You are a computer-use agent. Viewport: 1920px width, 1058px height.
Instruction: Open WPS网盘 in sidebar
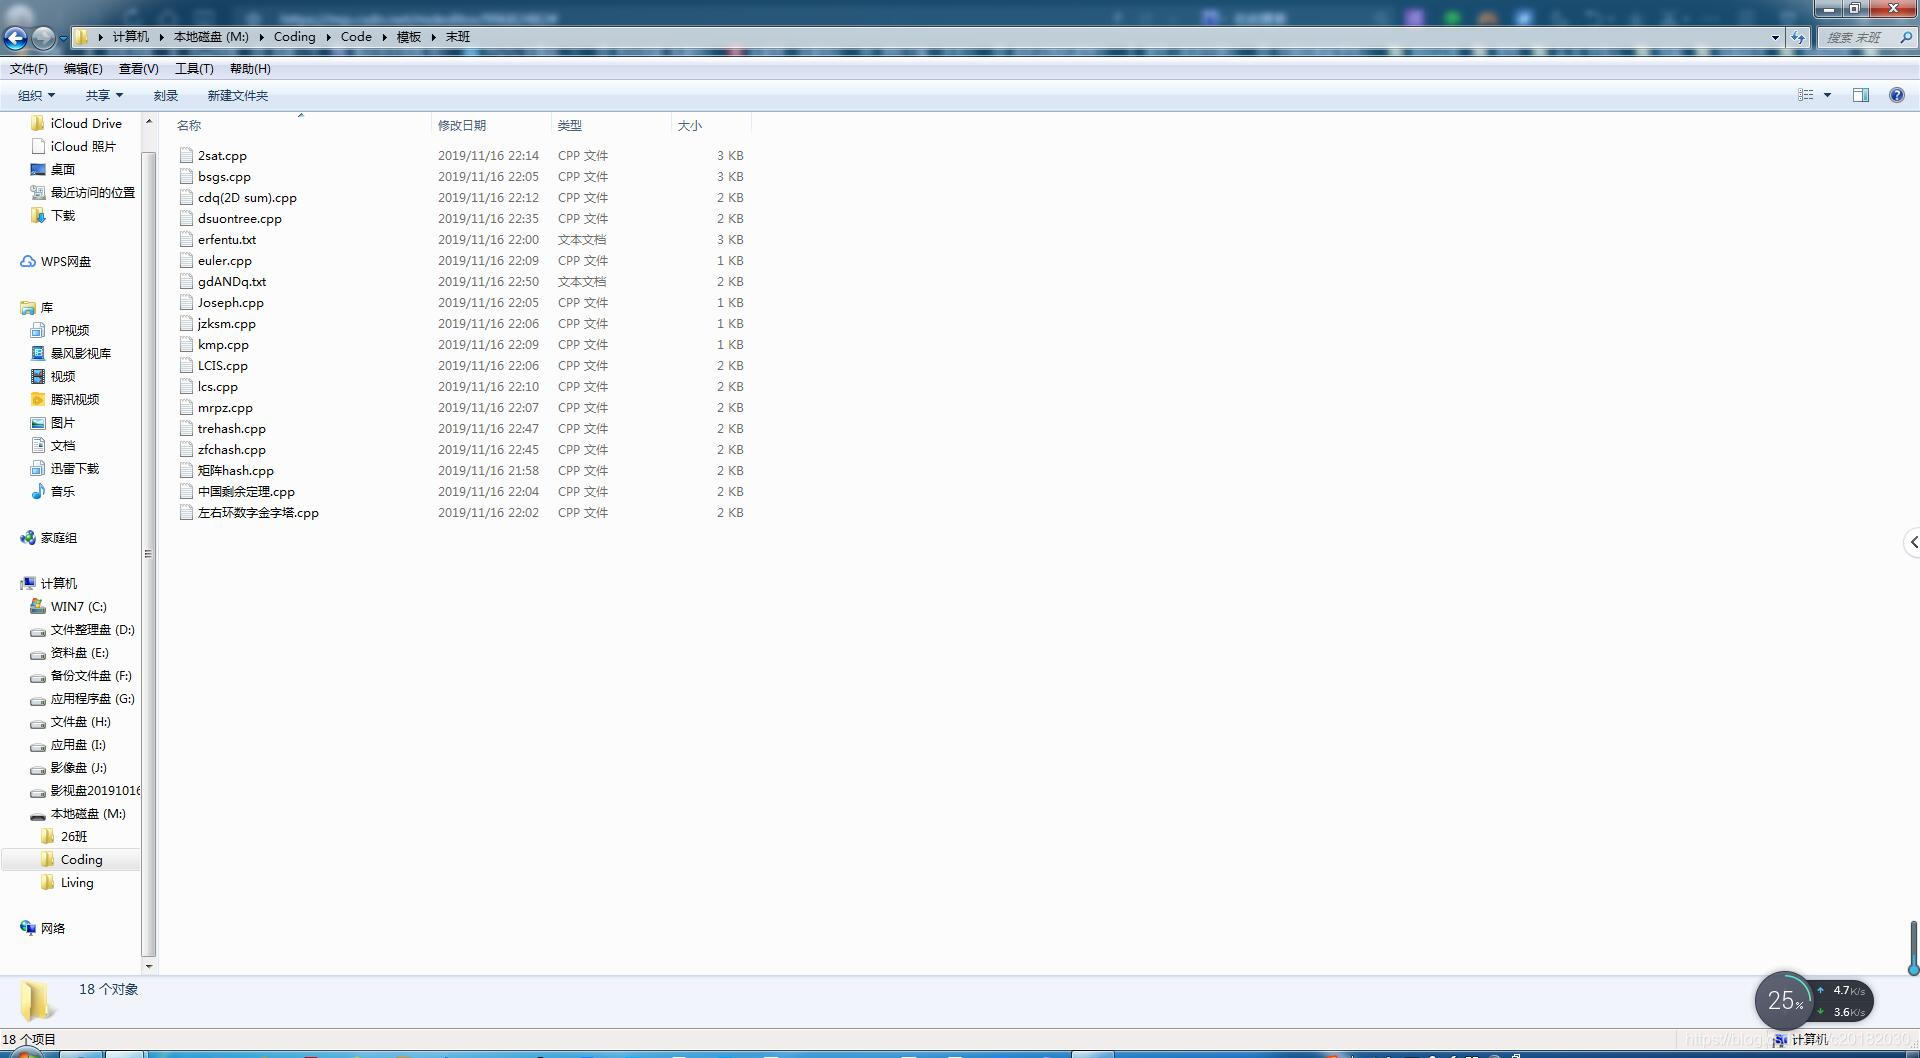65,261
